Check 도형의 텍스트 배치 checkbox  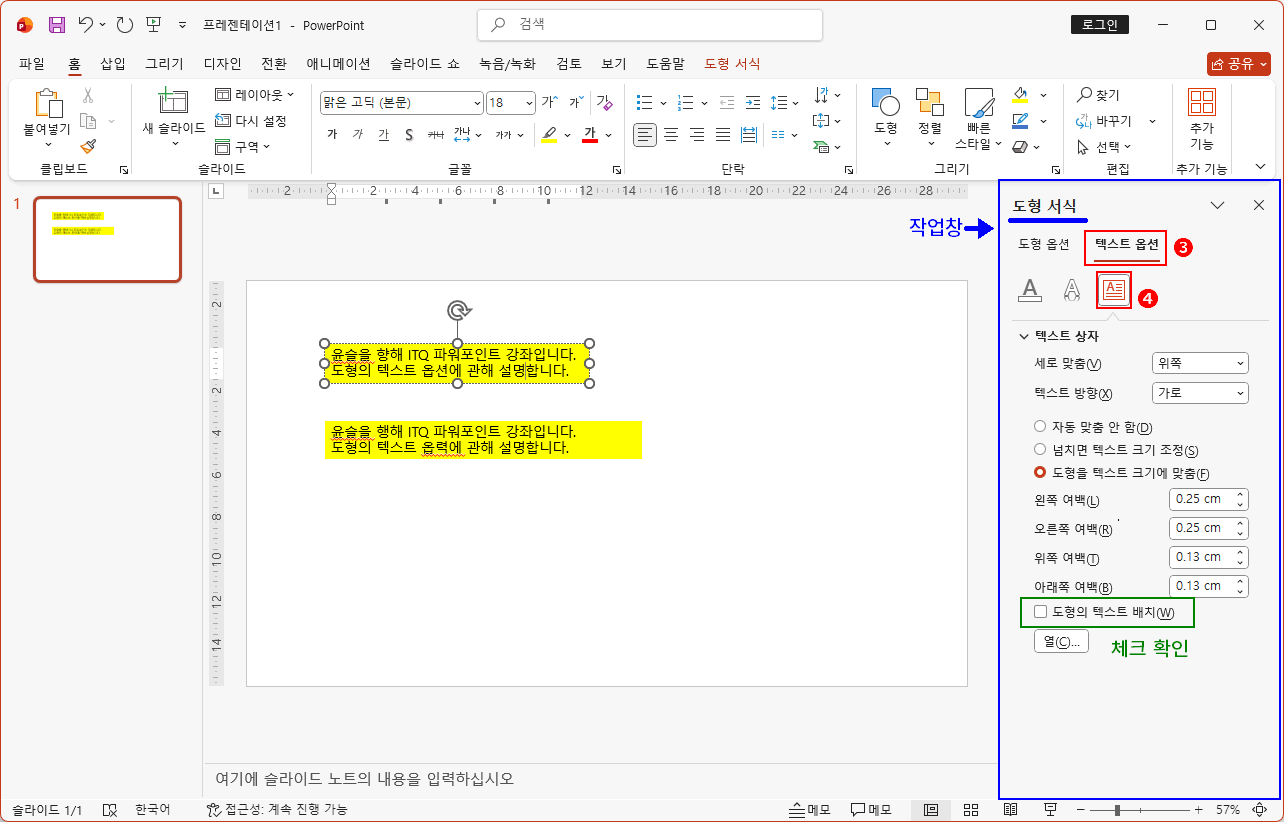pos(1040,611)
